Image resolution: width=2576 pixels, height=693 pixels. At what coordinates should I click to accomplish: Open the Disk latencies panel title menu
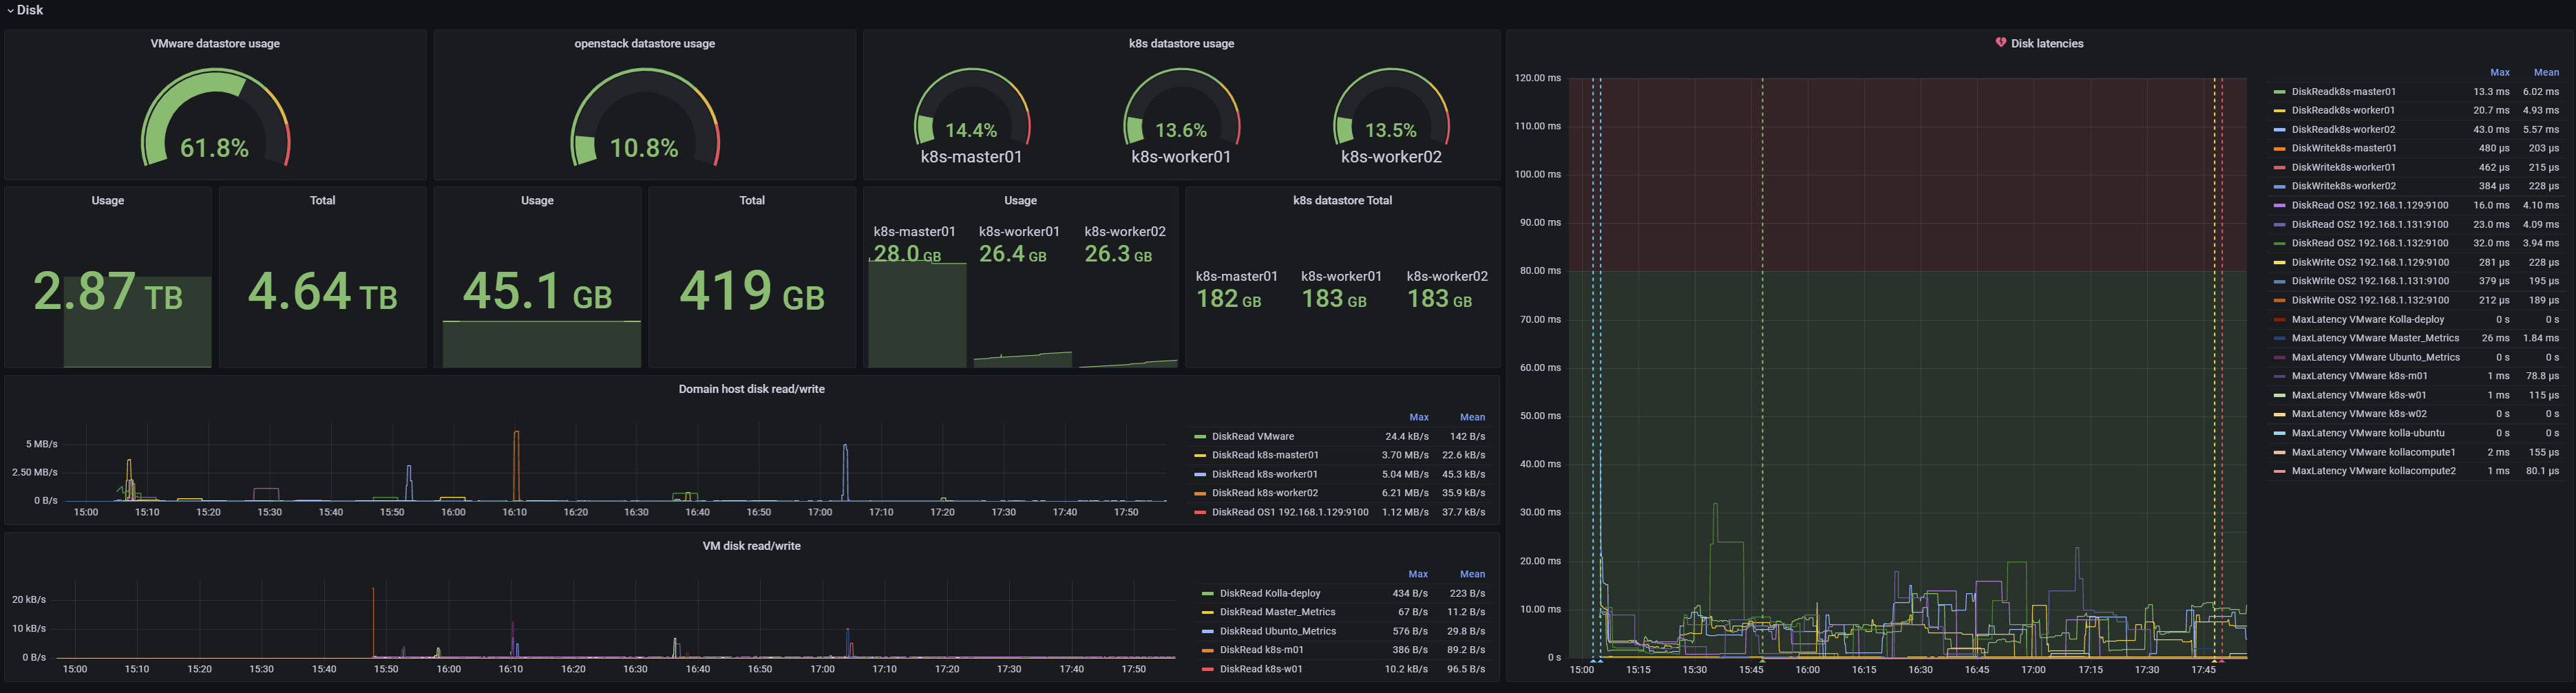coord(2047,44)
